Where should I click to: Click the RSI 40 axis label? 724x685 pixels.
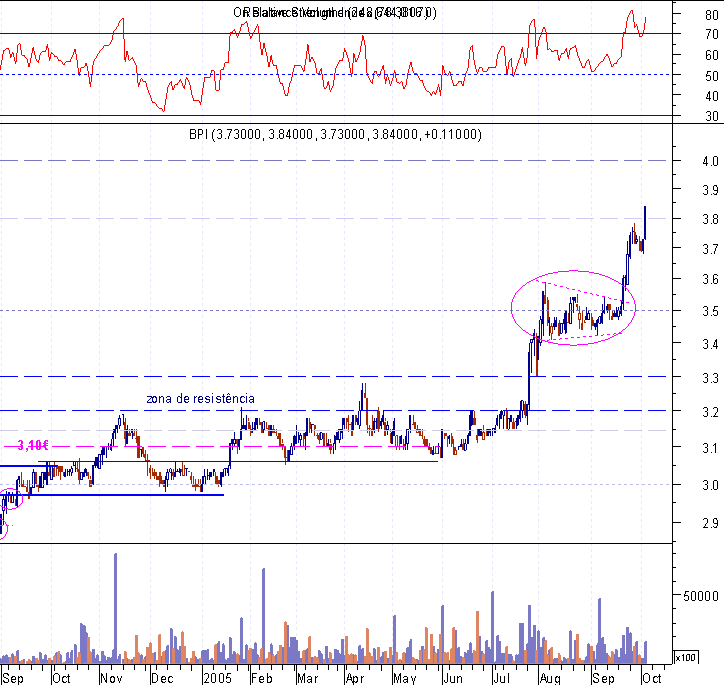point(712,96)
